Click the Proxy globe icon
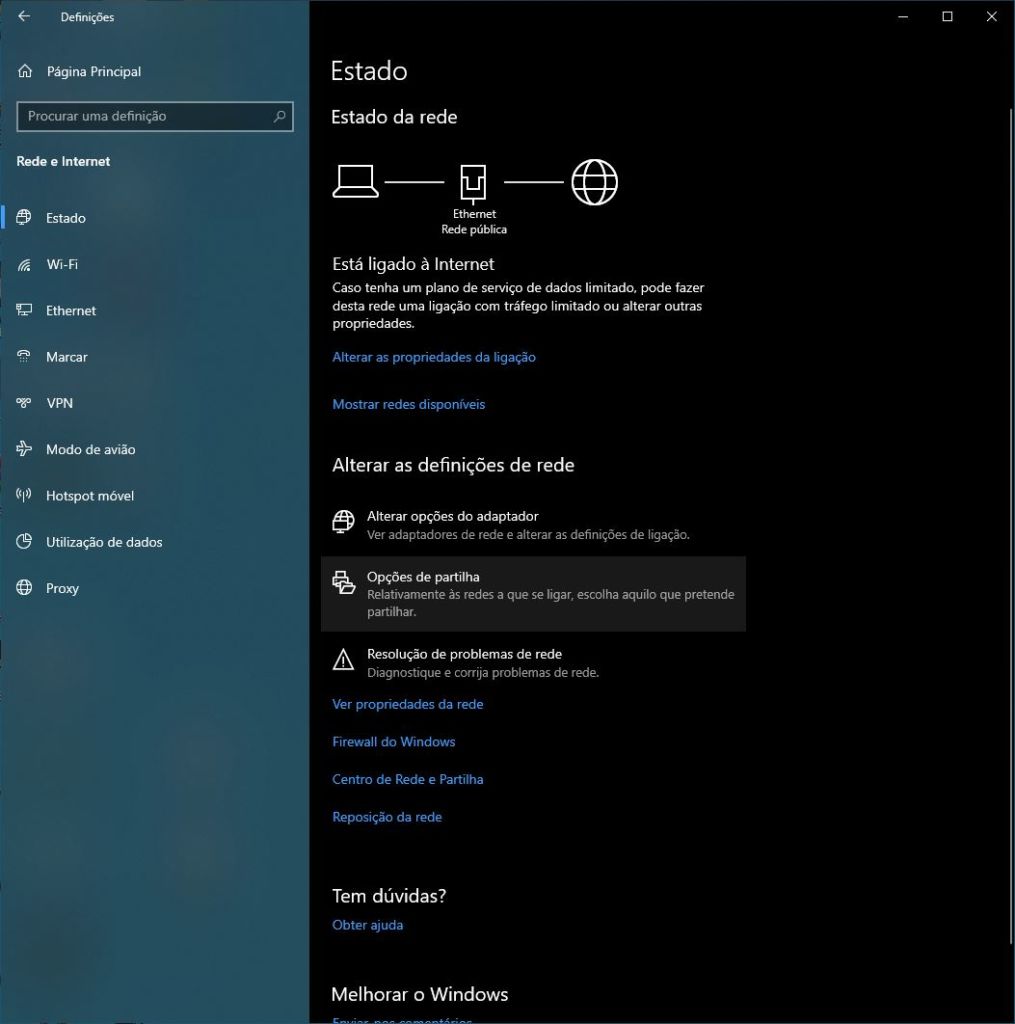This screenshot has height=1024, width=1015. click(25, 589)
